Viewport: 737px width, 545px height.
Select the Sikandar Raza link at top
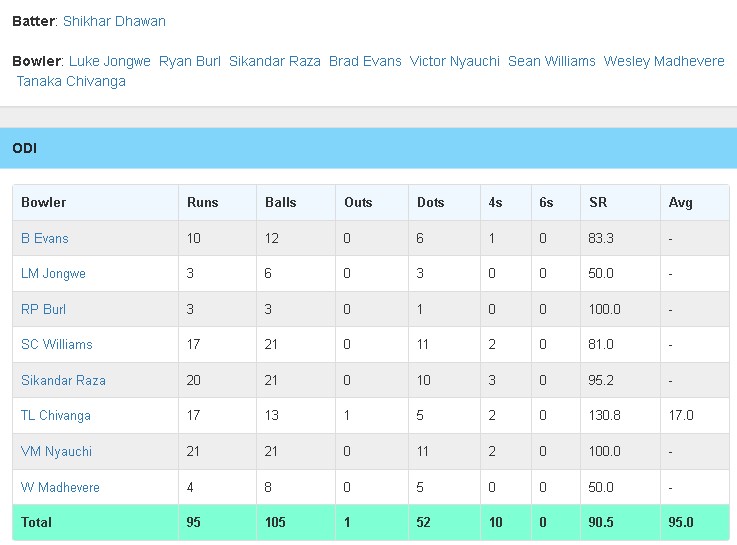tap(275, 61)
